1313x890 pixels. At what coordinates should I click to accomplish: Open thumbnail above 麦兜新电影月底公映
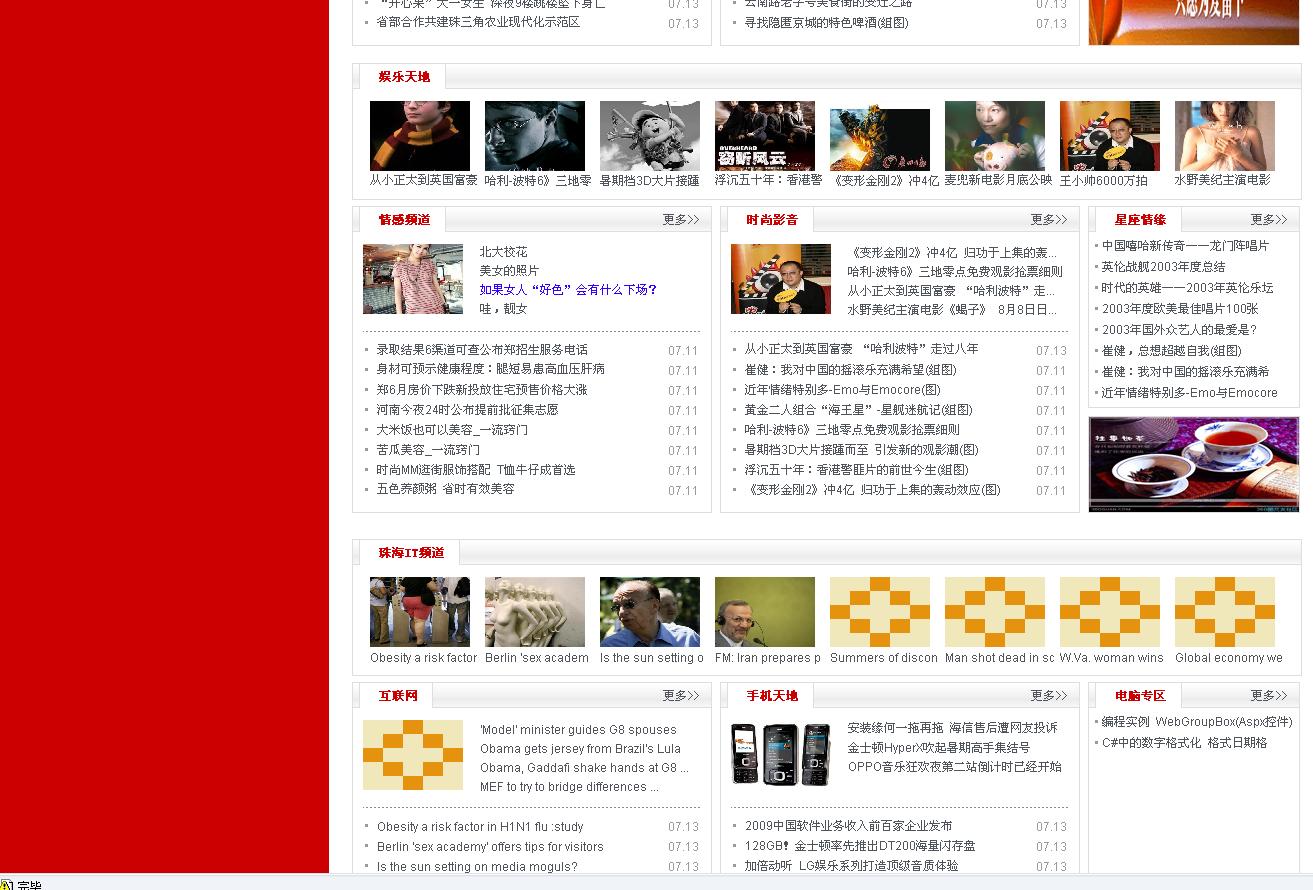[995, 136]
